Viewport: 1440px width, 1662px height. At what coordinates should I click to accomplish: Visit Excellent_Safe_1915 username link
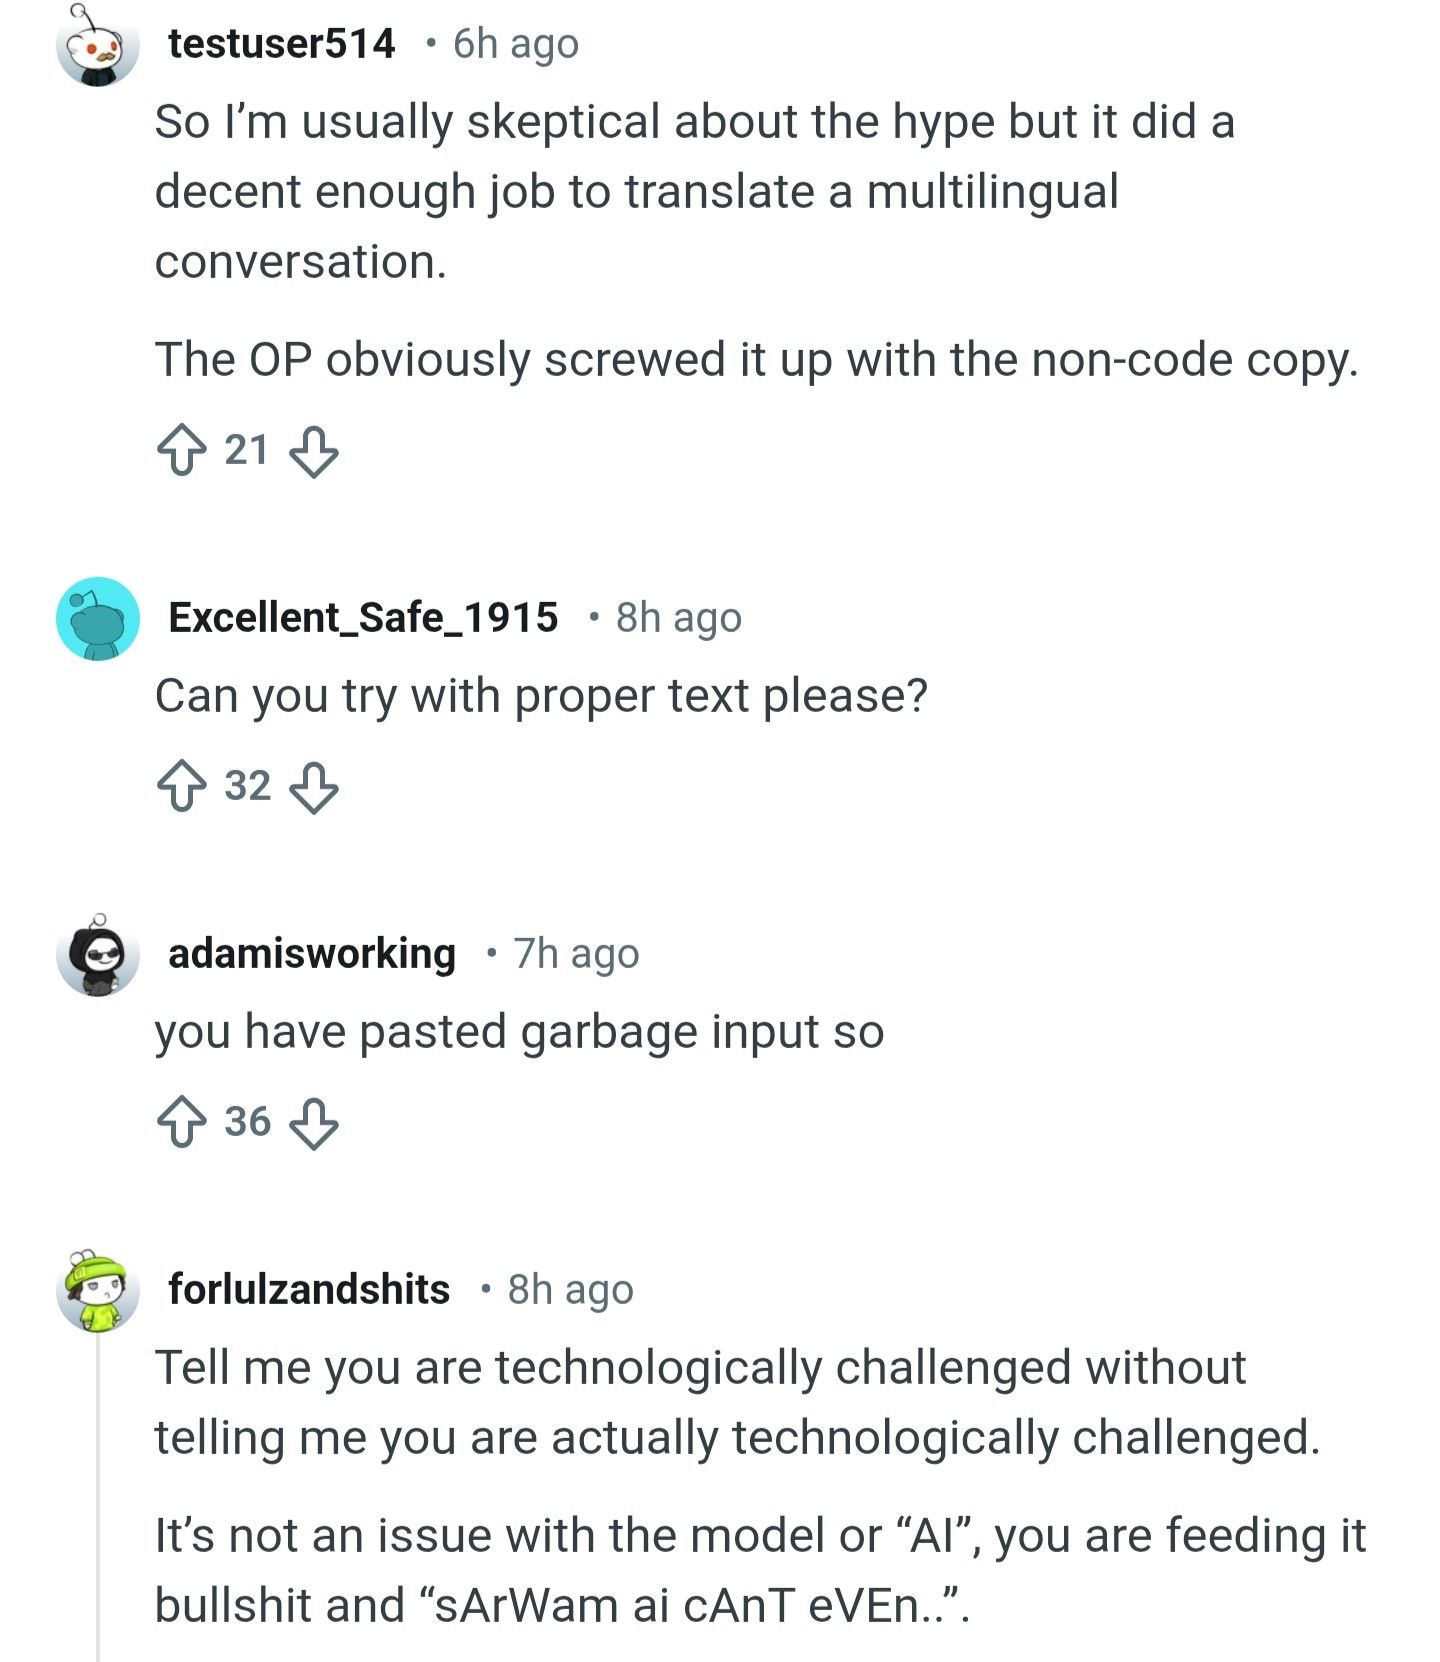(363, 617)
